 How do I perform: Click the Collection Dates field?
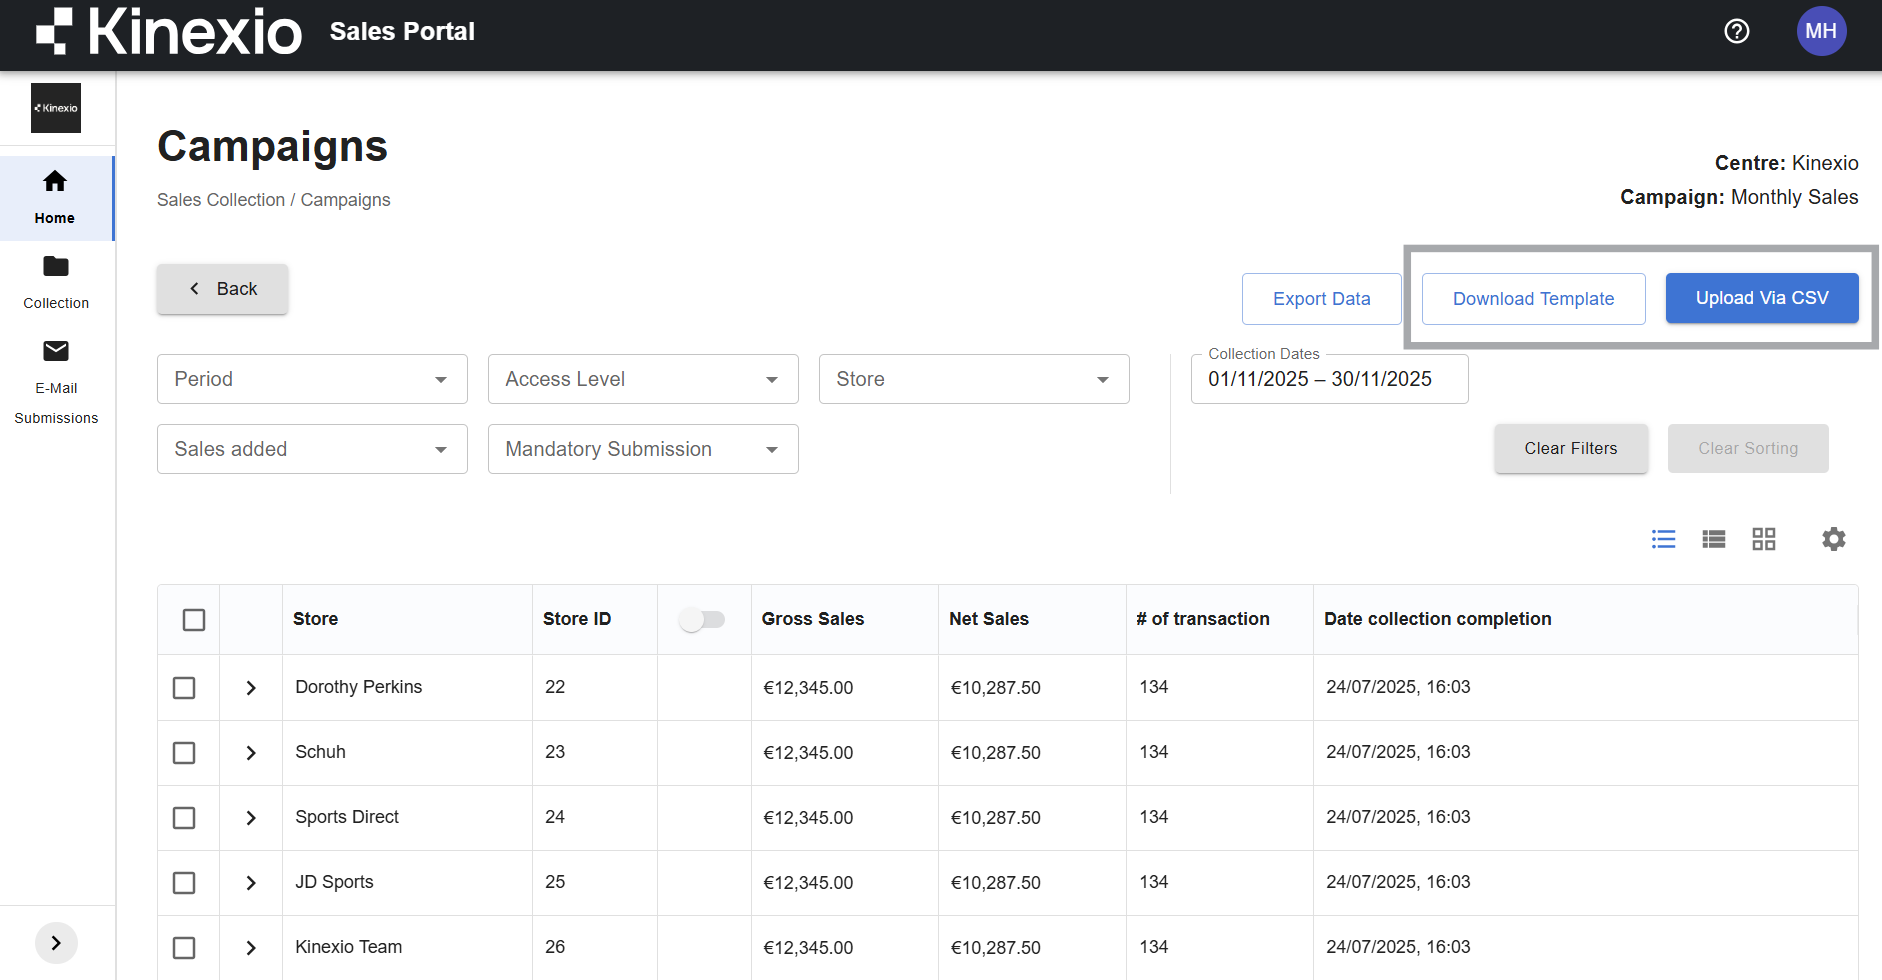coord(1329,380)
